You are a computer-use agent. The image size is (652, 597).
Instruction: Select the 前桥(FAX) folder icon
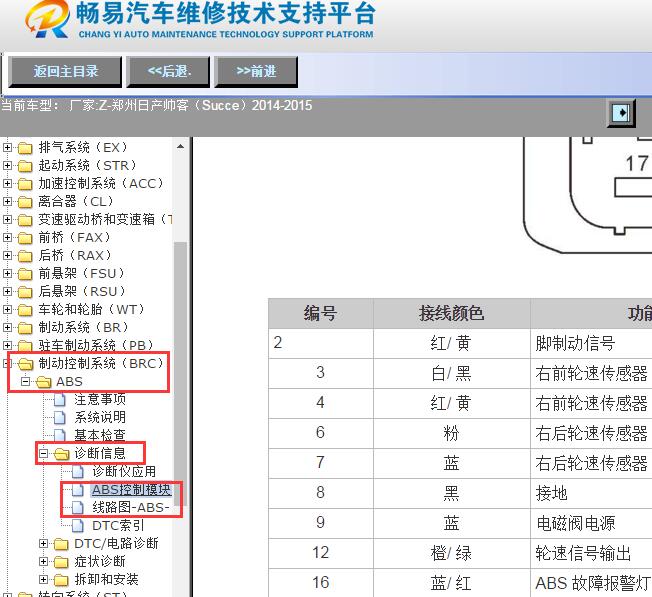tap(25, 238)
